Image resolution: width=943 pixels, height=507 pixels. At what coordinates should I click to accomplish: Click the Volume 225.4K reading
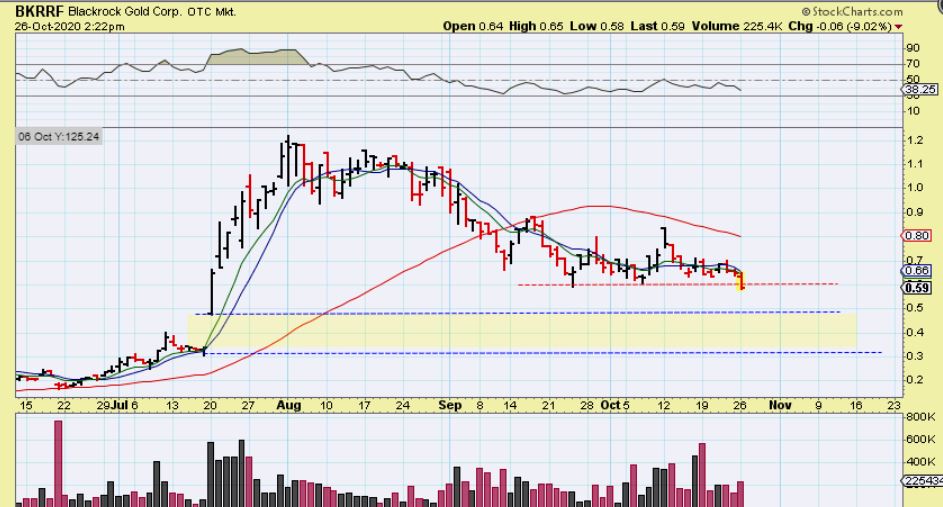[737, 26]
